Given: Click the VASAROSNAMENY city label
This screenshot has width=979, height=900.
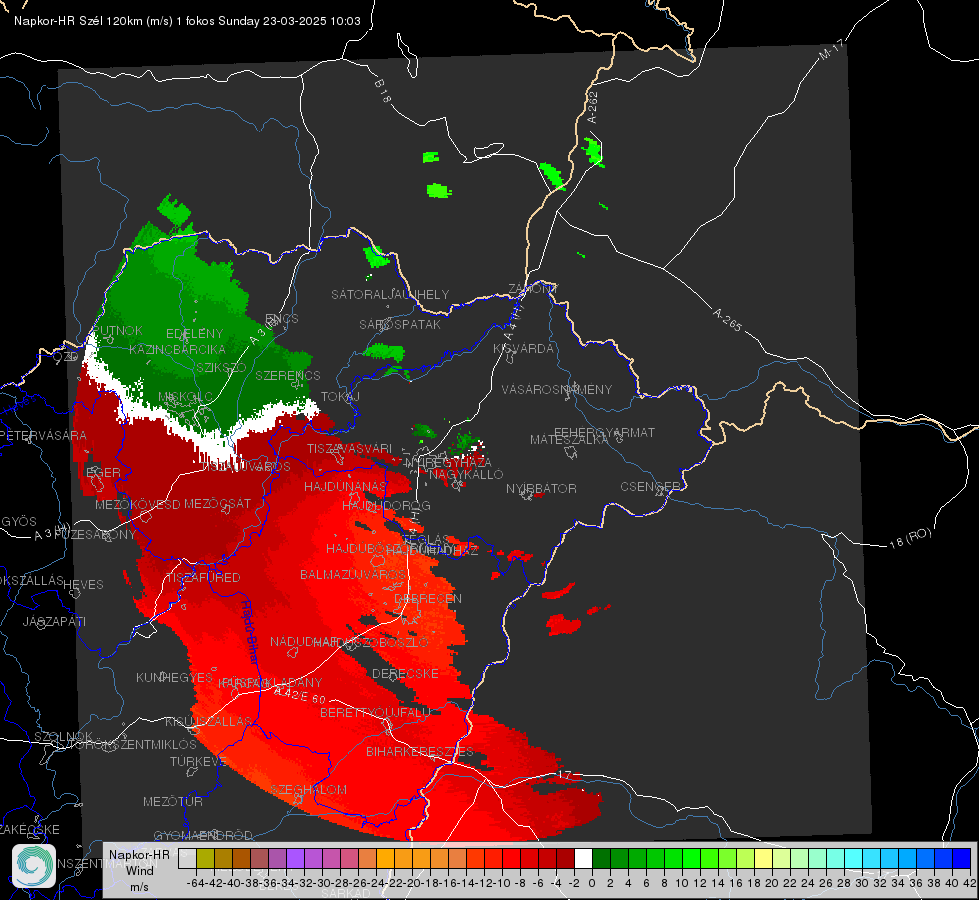Looking at the screenshot, I should tap(557, 390).
